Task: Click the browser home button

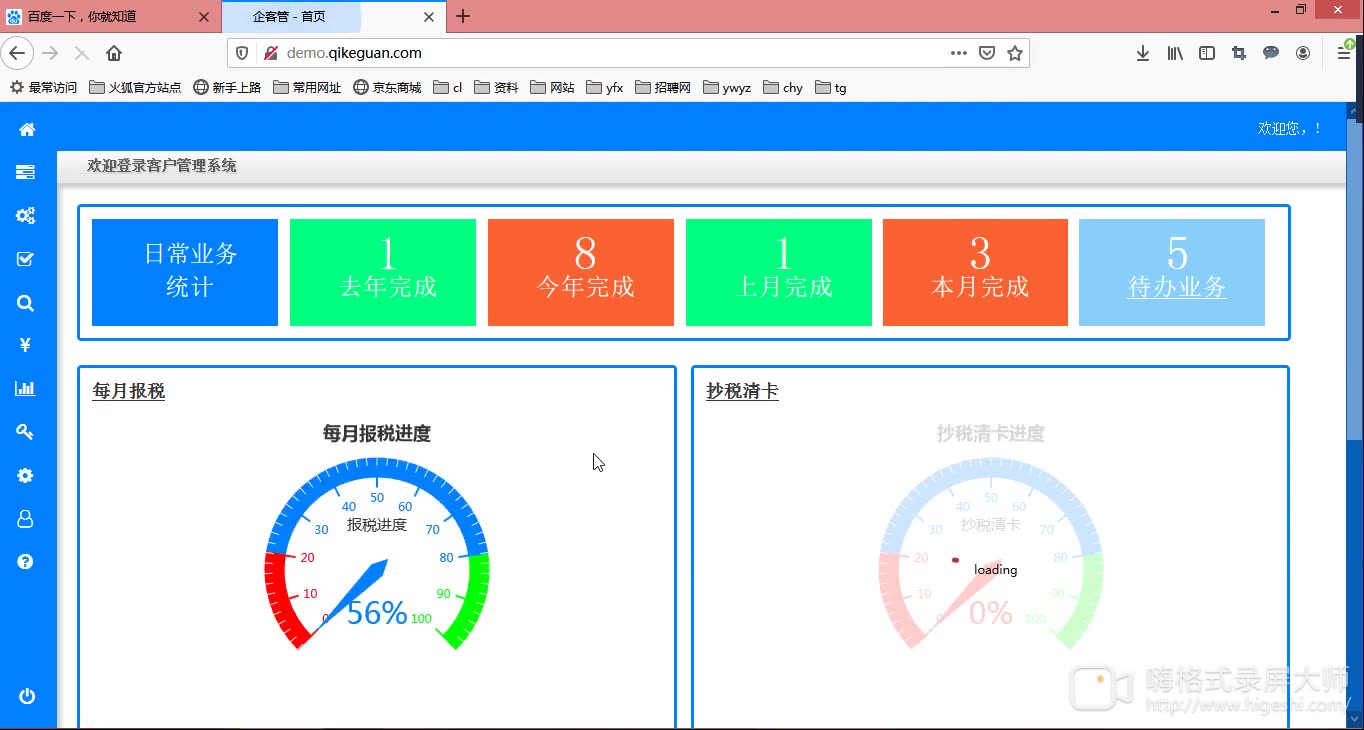Action: [x=114, y=53]
